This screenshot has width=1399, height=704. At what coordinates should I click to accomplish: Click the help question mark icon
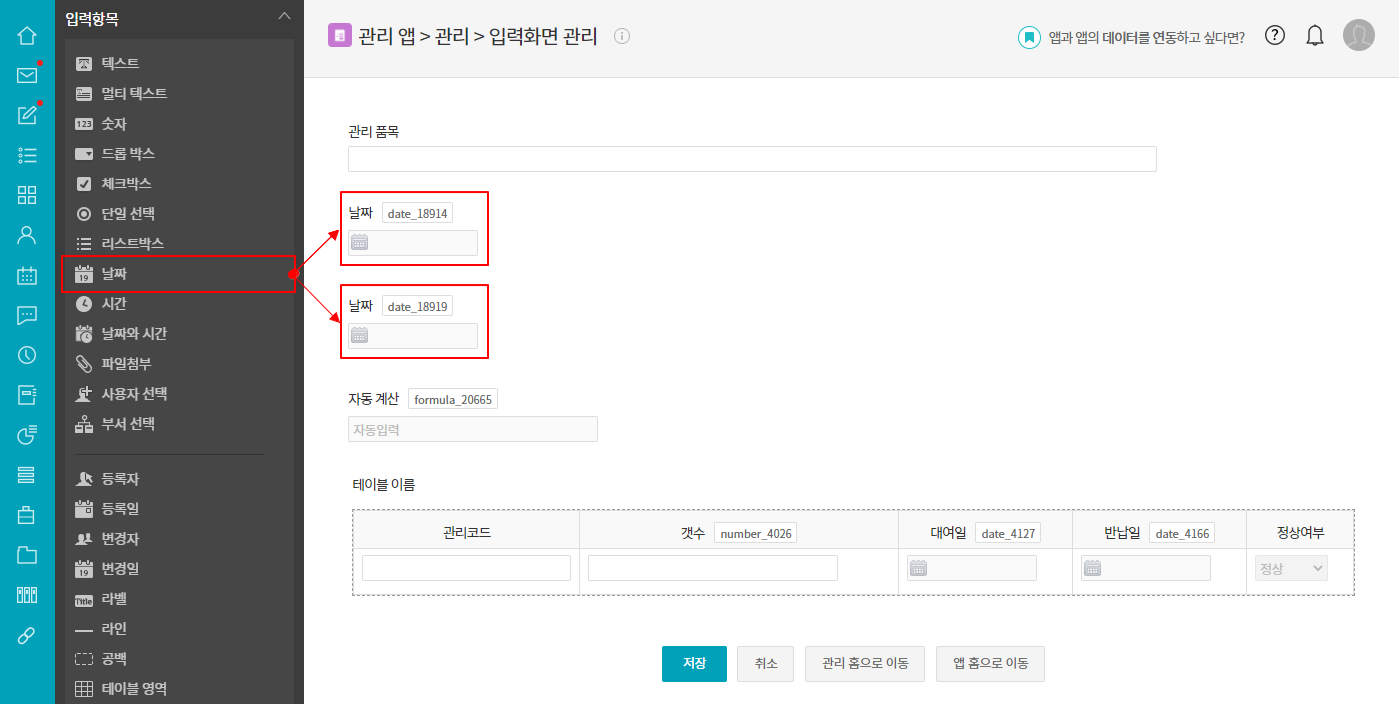[x=1274, y=36]
